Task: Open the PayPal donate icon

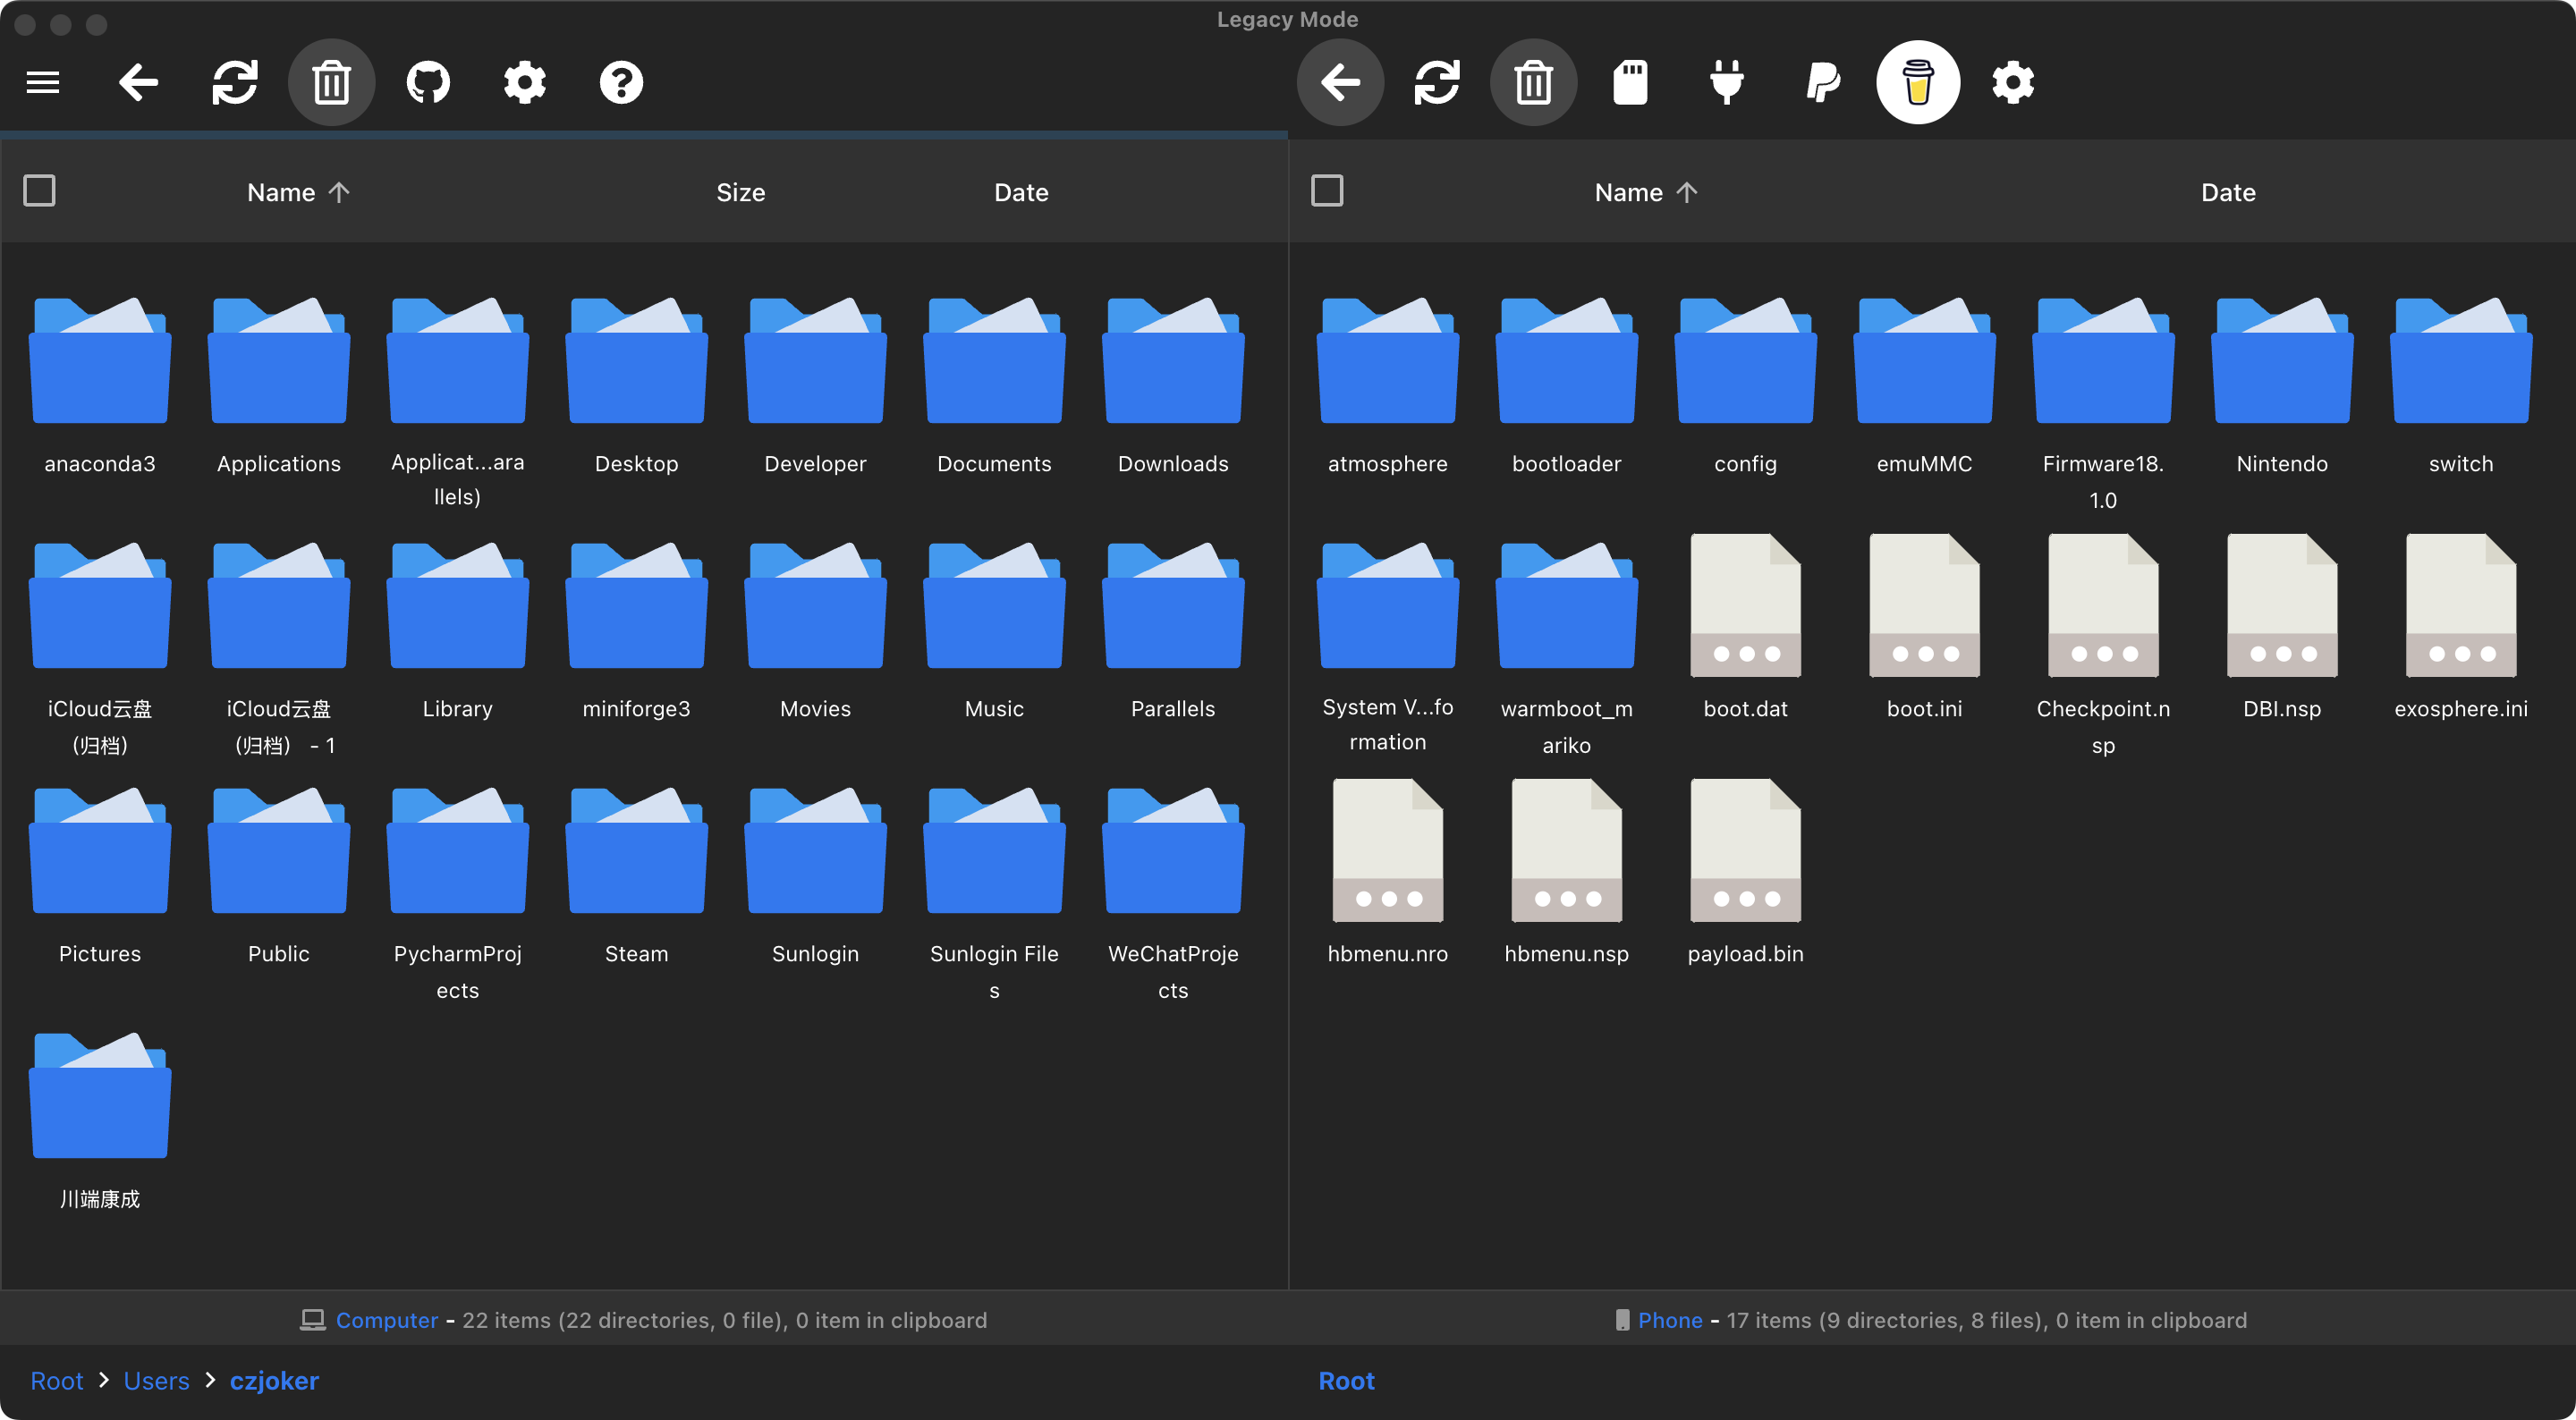Action: point(1822,82)
